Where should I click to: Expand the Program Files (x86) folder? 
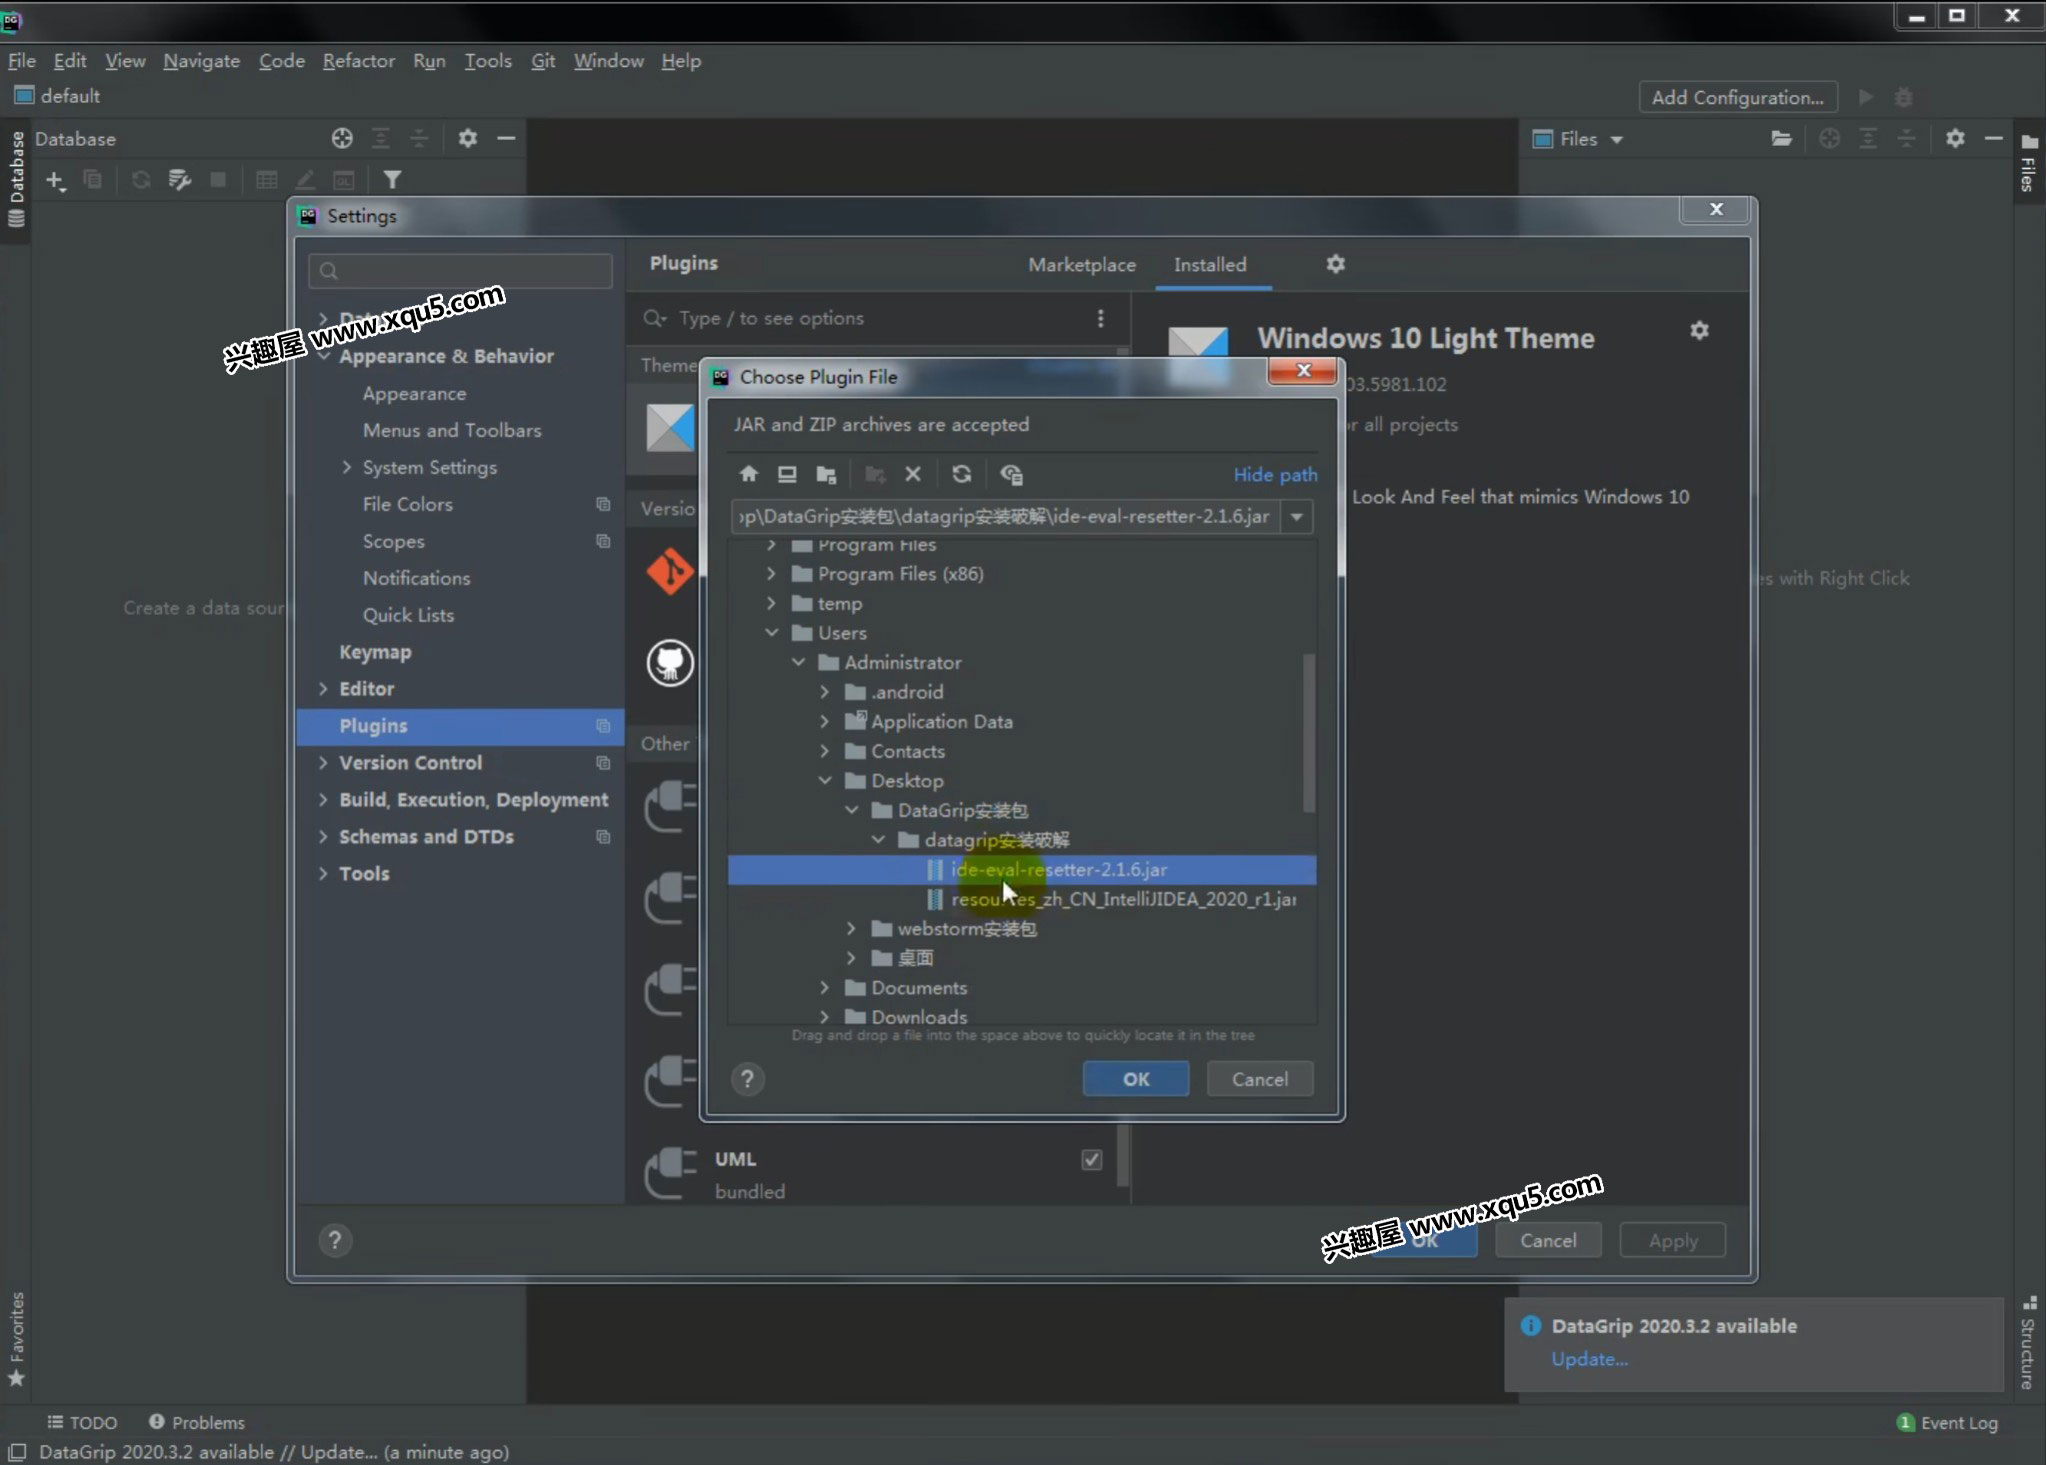tap(771, 574)
